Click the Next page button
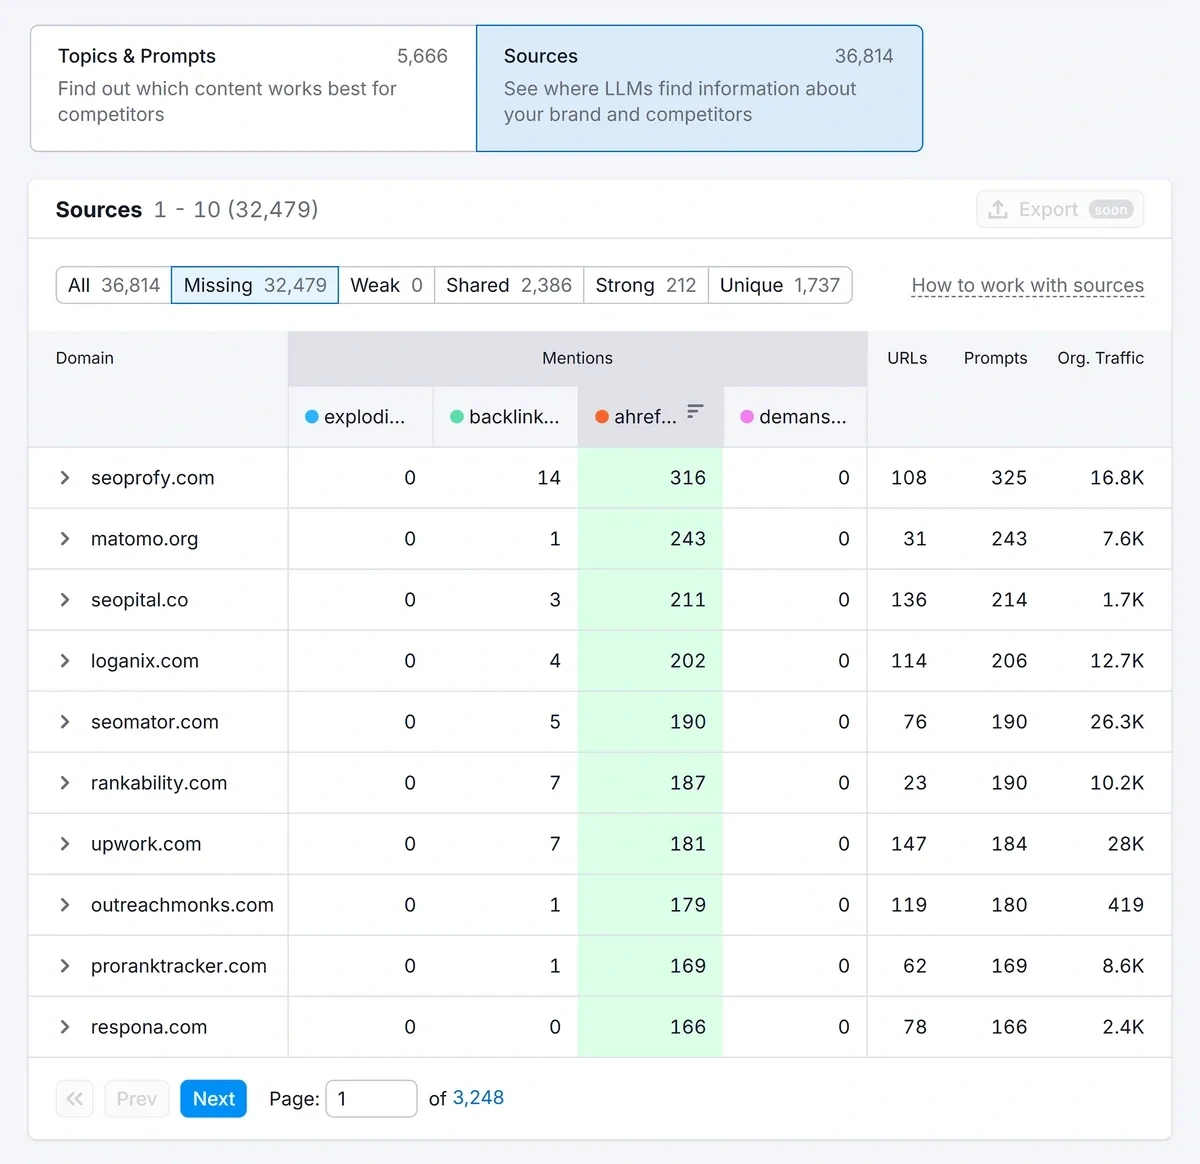This screenshot has width=1200, height=1164. (x=213, y=1098)
